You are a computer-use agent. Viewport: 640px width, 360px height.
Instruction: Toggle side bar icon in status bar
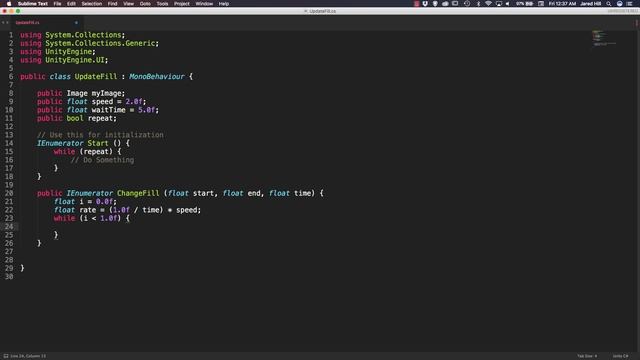[x=6, y=356]
